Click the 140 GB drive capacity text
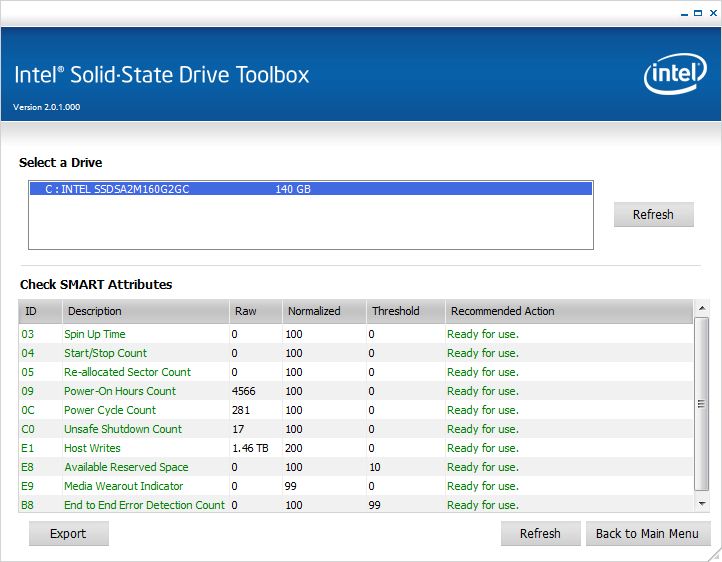This screenshot has width=722, height=562. (293, 189)
